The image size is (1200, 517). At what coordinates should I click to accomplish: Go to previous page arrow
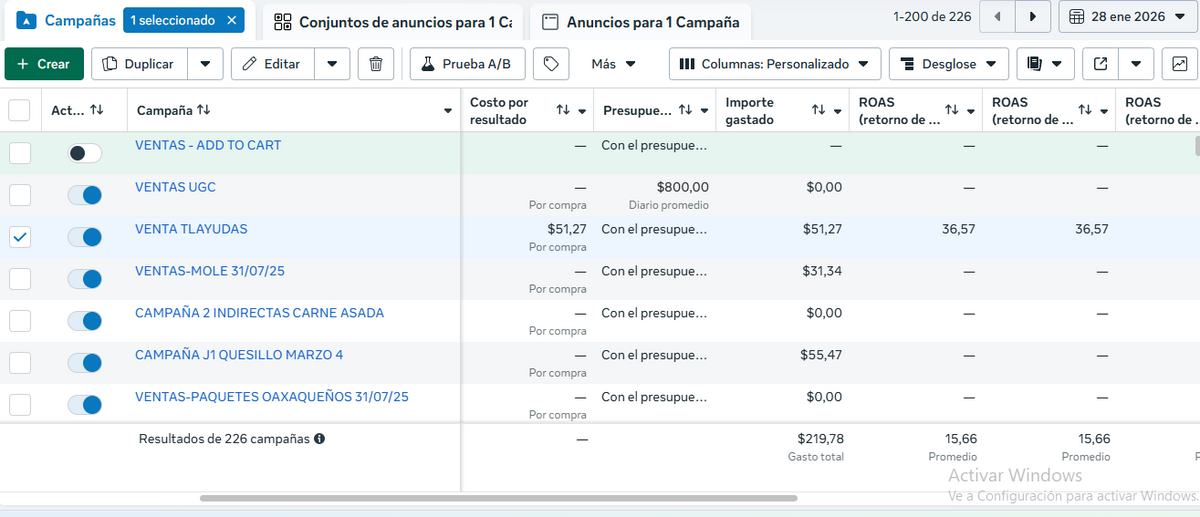point(997,17)
